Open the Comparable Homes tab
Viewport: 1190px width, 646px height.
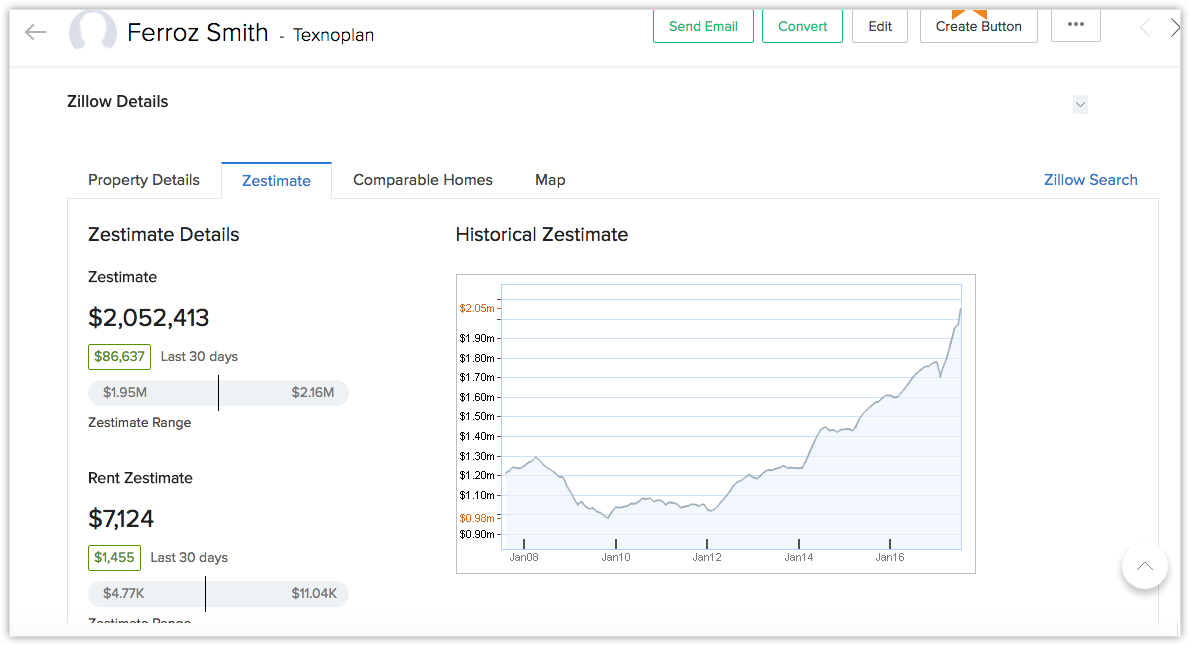tap(423, 180)
